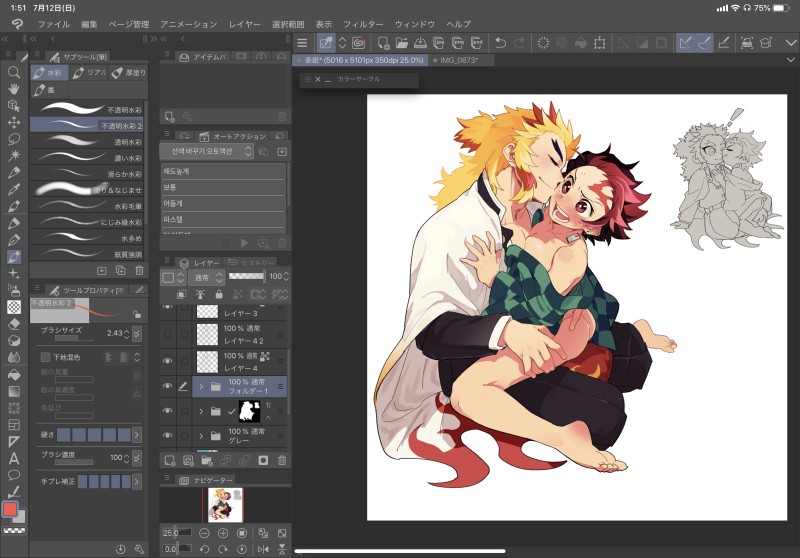The height and width of the screenshot is (558, 800).
Task: Pick the Lasso selection tool
Action: [x=14, y=139]
